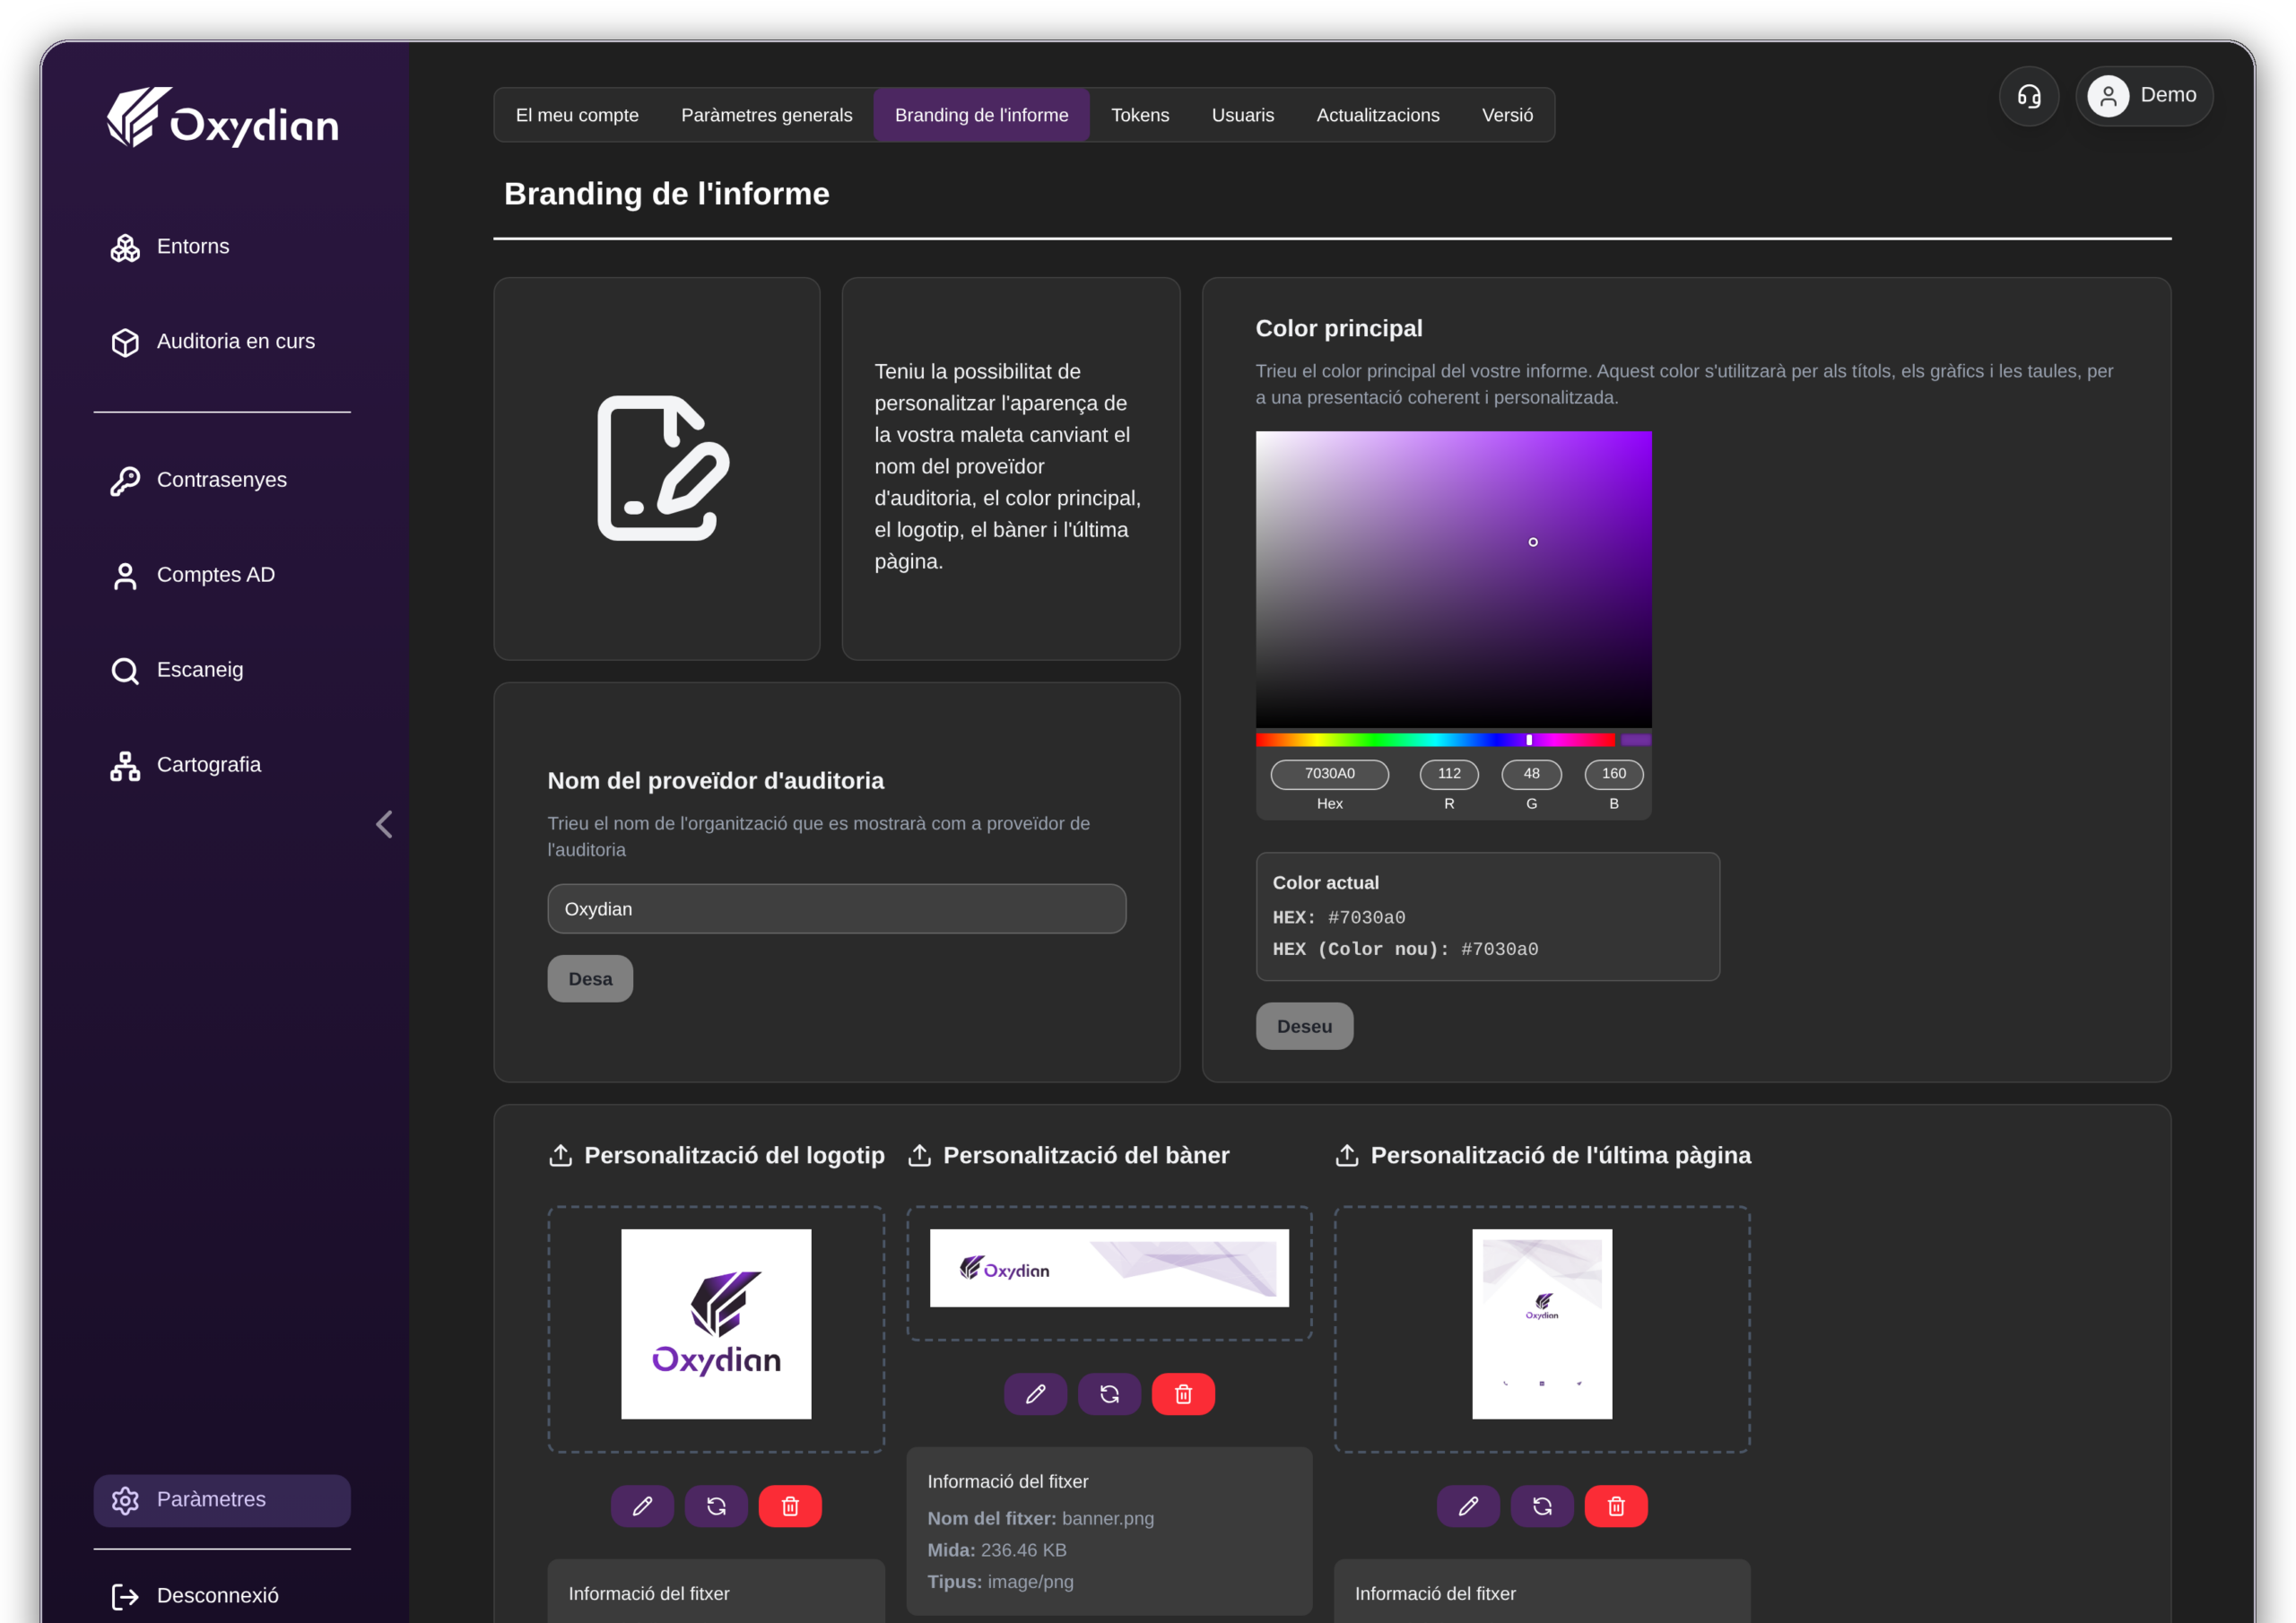Screen dimensions: 2296x1623
Task: Open the Usuaris tab
Action: (x=1243, y=115)
